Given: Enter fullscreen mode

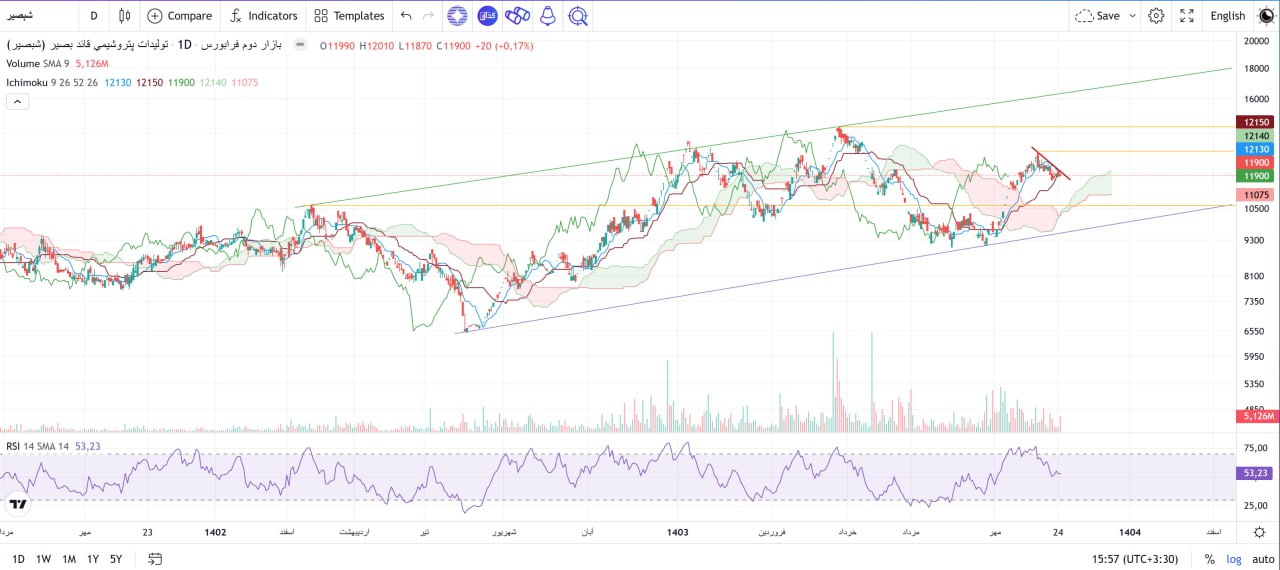Looking at the screenshot, I should pyautogui.click(x=1187, y=15).
